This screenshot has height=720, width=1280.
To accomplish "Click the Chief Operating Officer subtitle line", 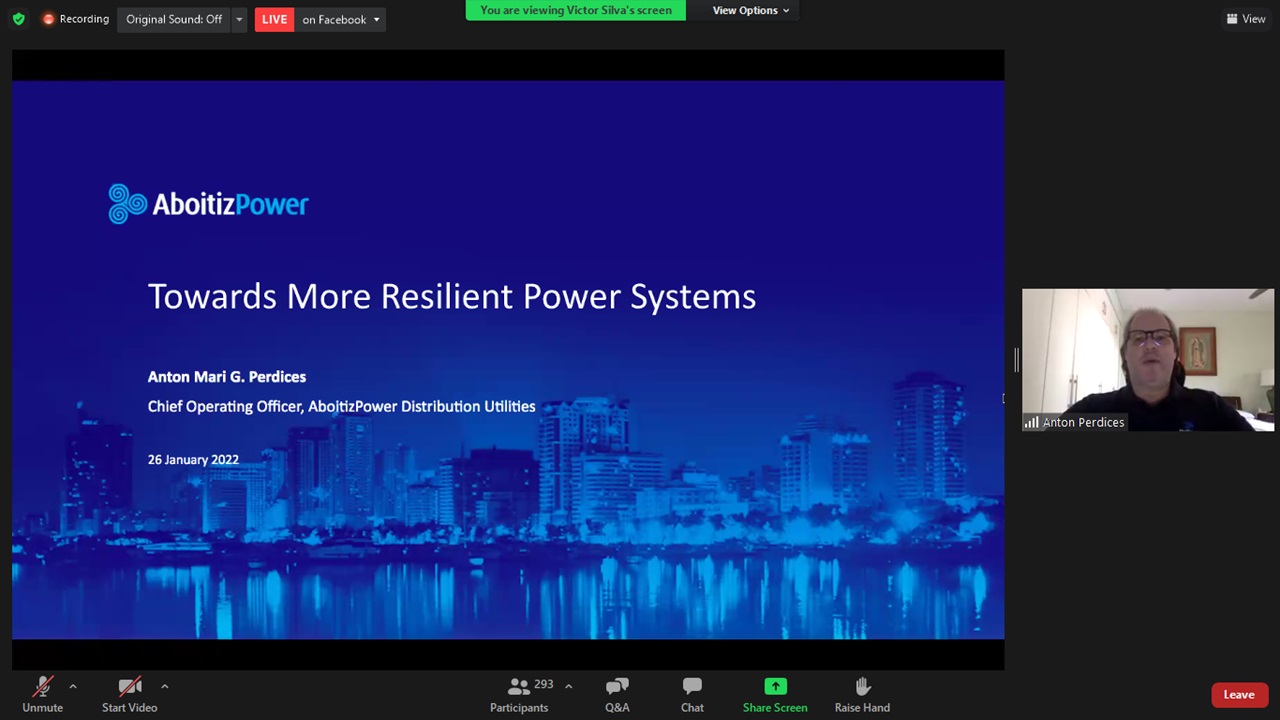I will click(341, 406).
